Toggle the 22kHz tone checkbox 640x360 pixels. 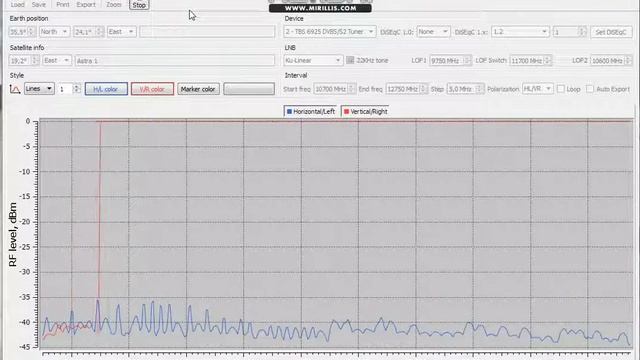(x=350, y=60)
